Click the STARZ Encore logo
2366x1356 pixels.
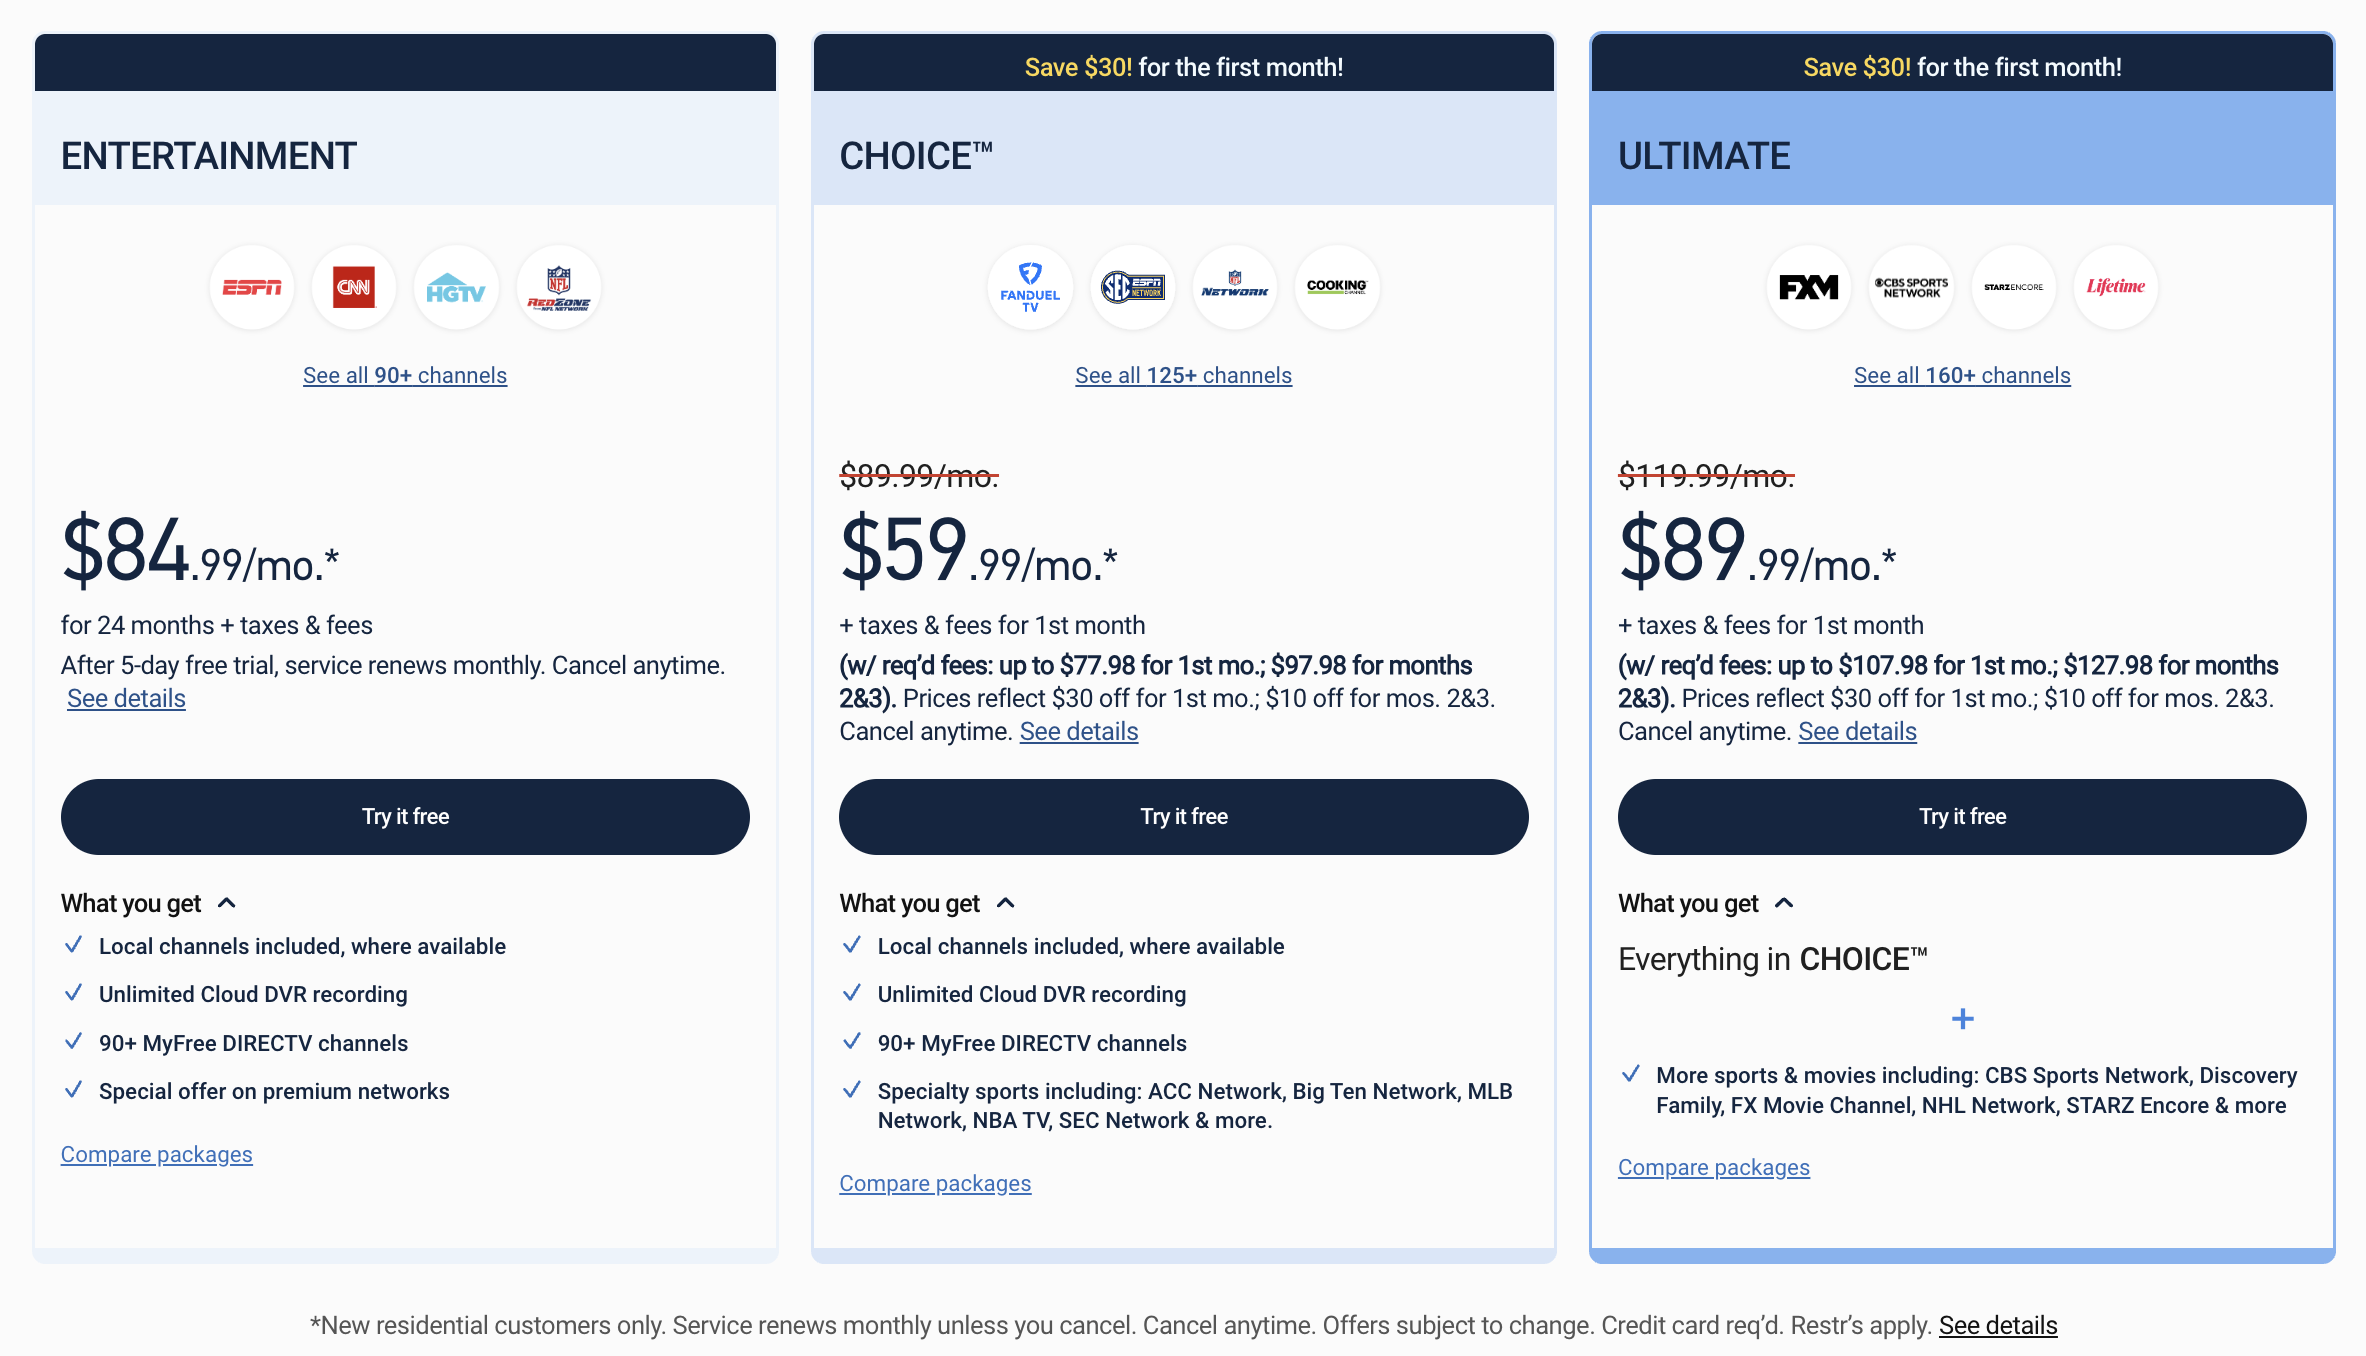tap(2013, 287)
